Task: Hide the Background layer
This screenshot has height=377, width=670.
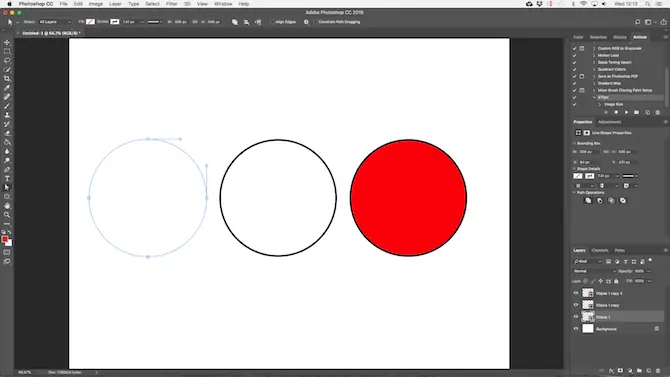Action: click(576, 329)
